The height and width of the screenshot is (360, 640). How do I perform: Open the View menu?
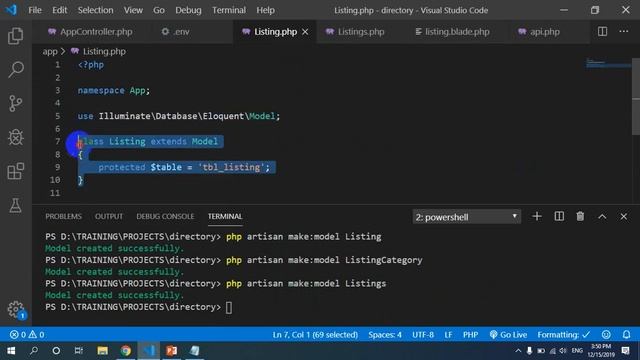tap(133, 10)
